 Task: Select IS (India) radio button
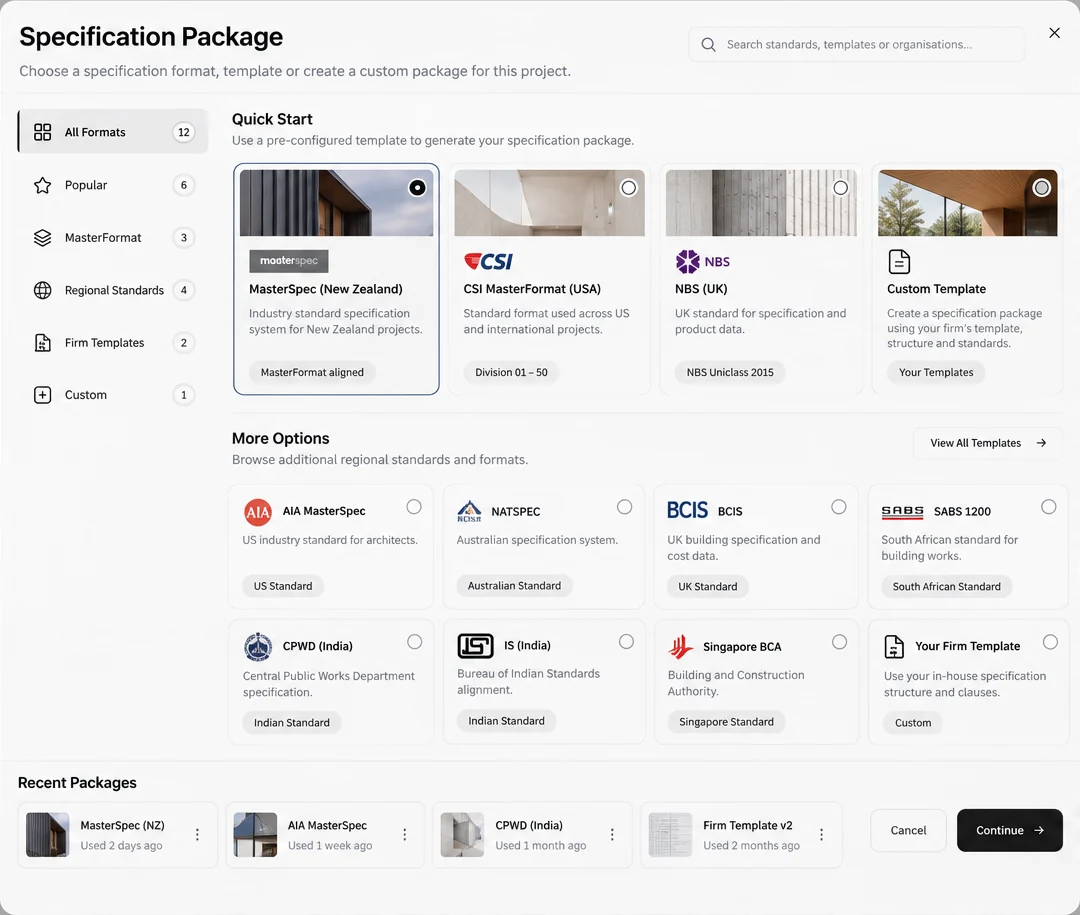click(626, 642)
